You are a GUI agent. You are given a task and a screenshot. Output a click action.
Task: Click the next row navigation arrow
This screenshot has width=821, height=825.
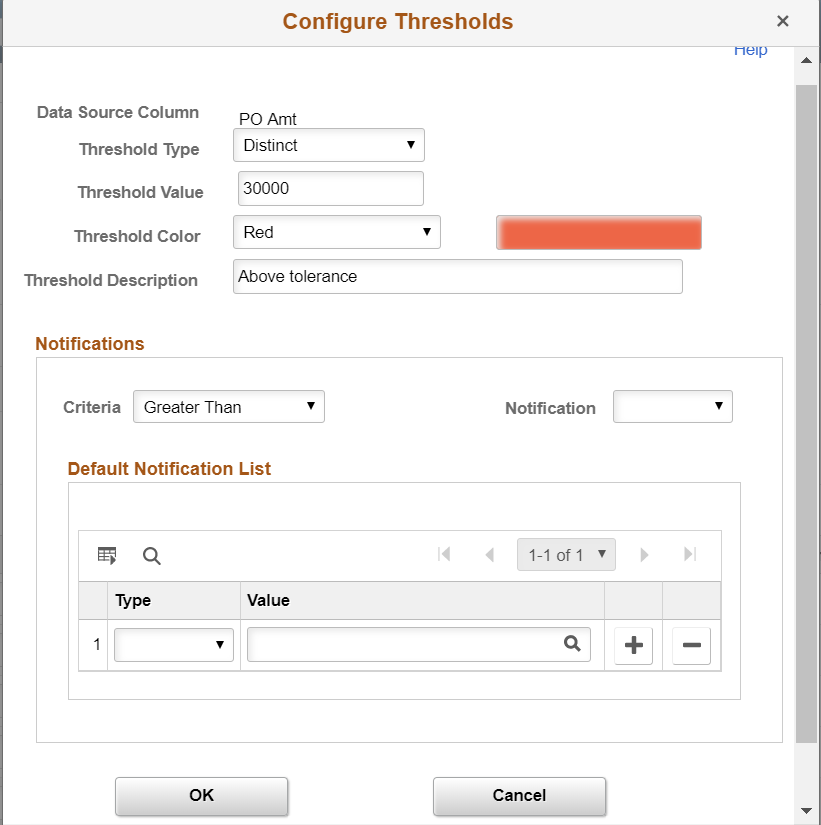point(644,554)
